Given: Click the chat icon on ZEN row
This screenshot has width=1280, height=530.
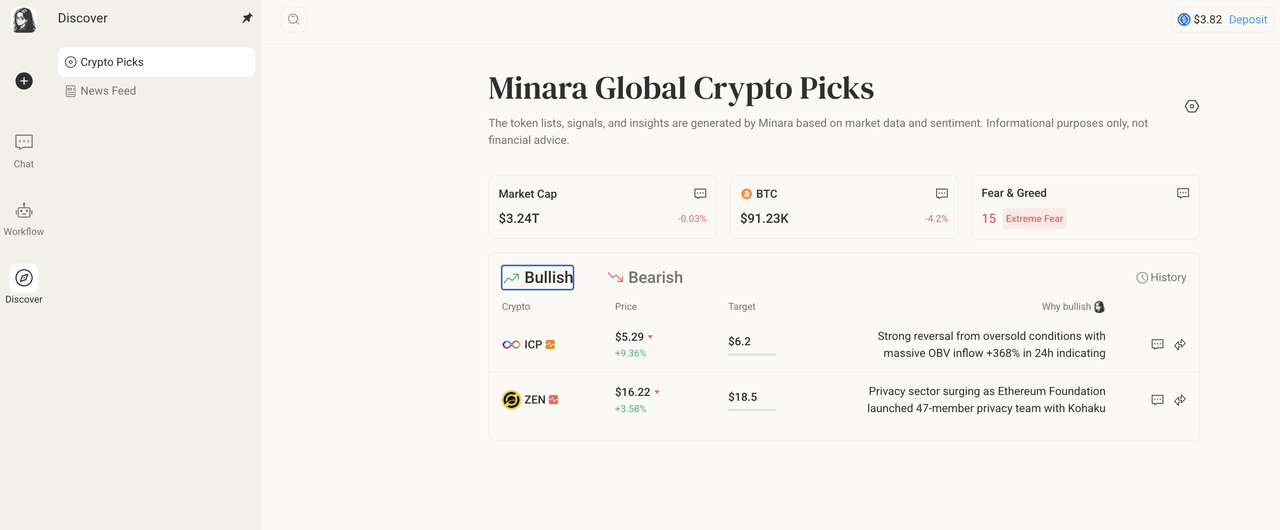Looking at the screenshot, I should point(1157,400).
